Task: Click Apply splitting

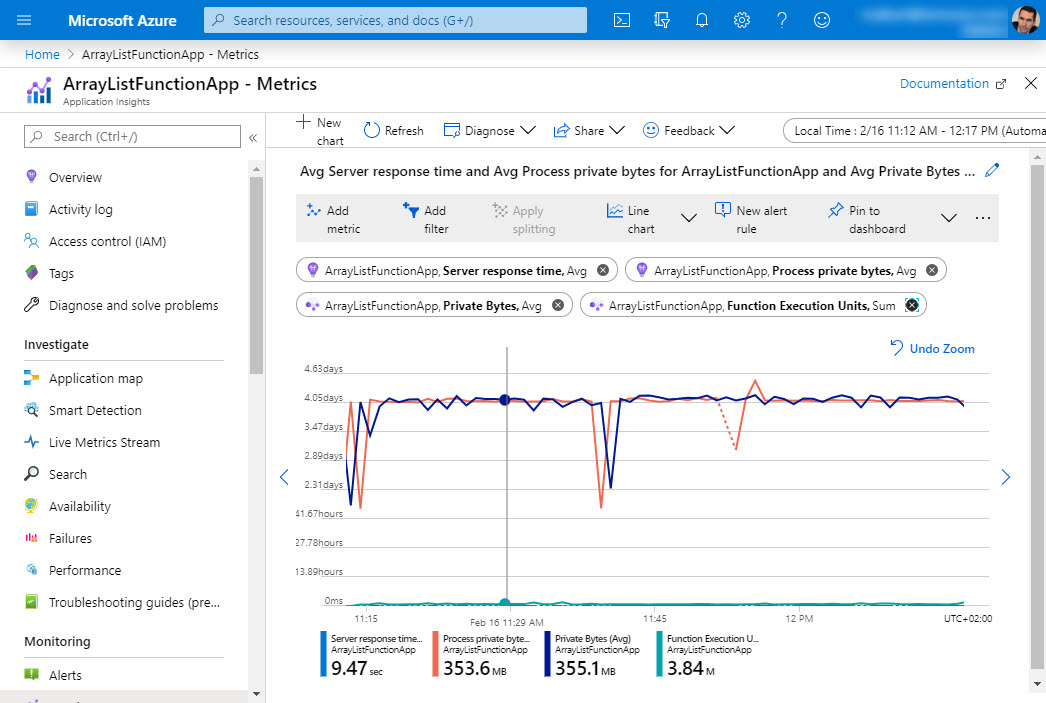Action: click(x=524, y=219)
